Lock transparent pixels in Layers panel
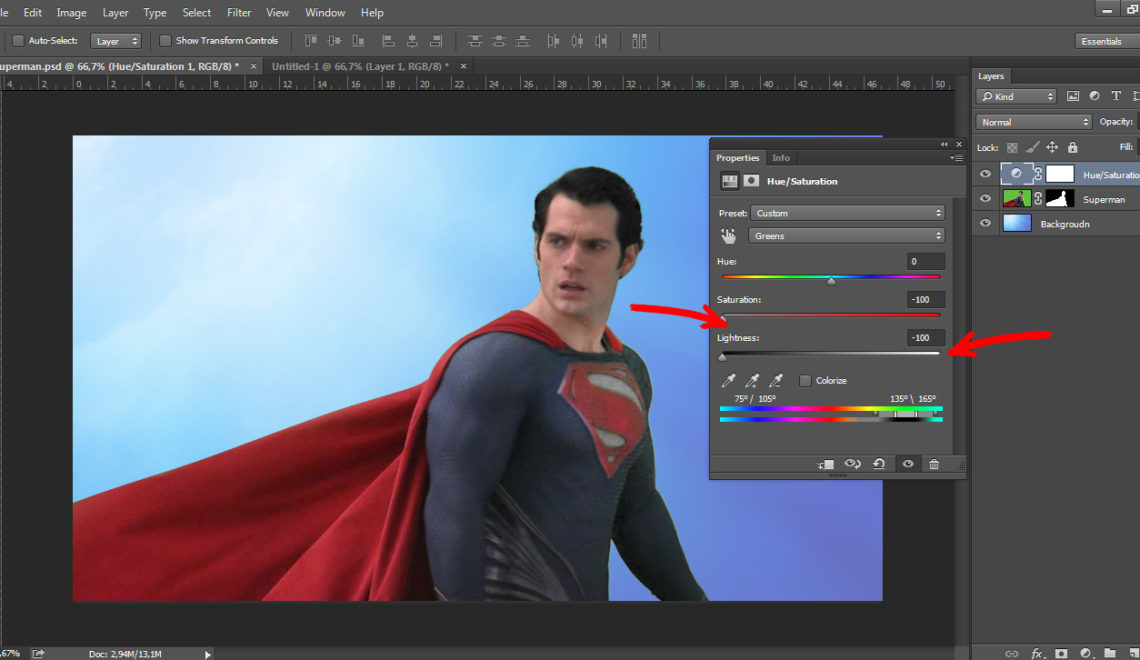This screenshot has width=1140, height=660. pyautogui.click(x=1012, y=148)
